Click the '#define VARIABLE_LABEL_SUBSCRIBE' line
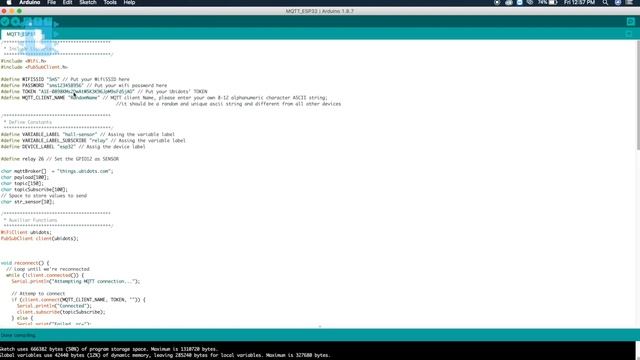This screenshot has width=640, height=360. click(93, 140)
